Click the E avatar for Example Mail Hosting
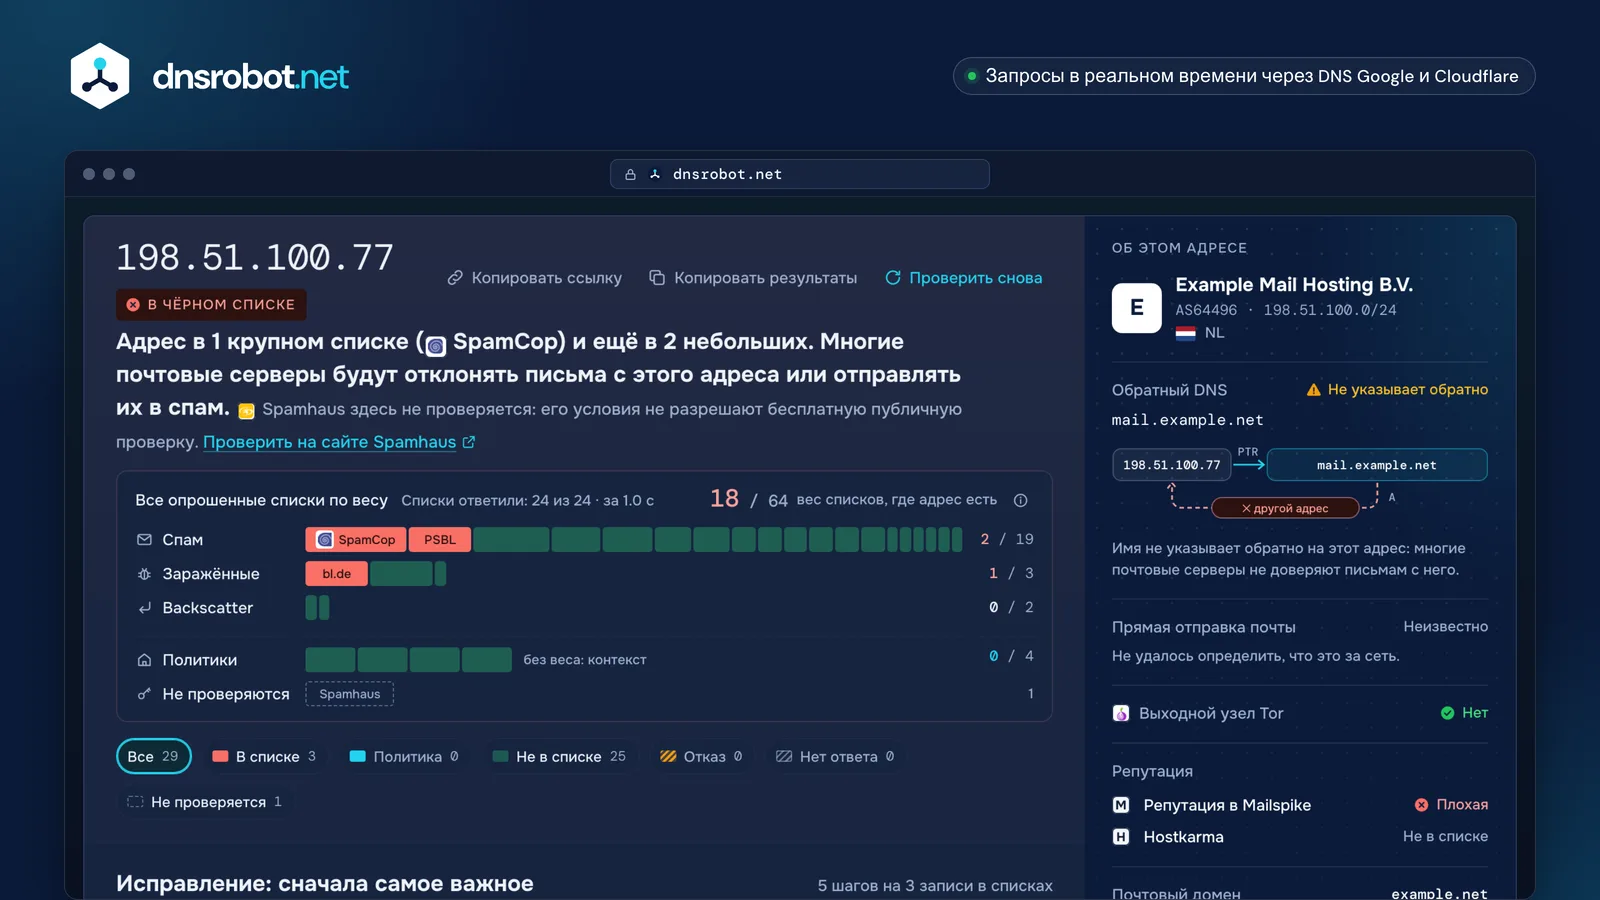This screenshot has width=1600, height=900. pos(1137,308)
